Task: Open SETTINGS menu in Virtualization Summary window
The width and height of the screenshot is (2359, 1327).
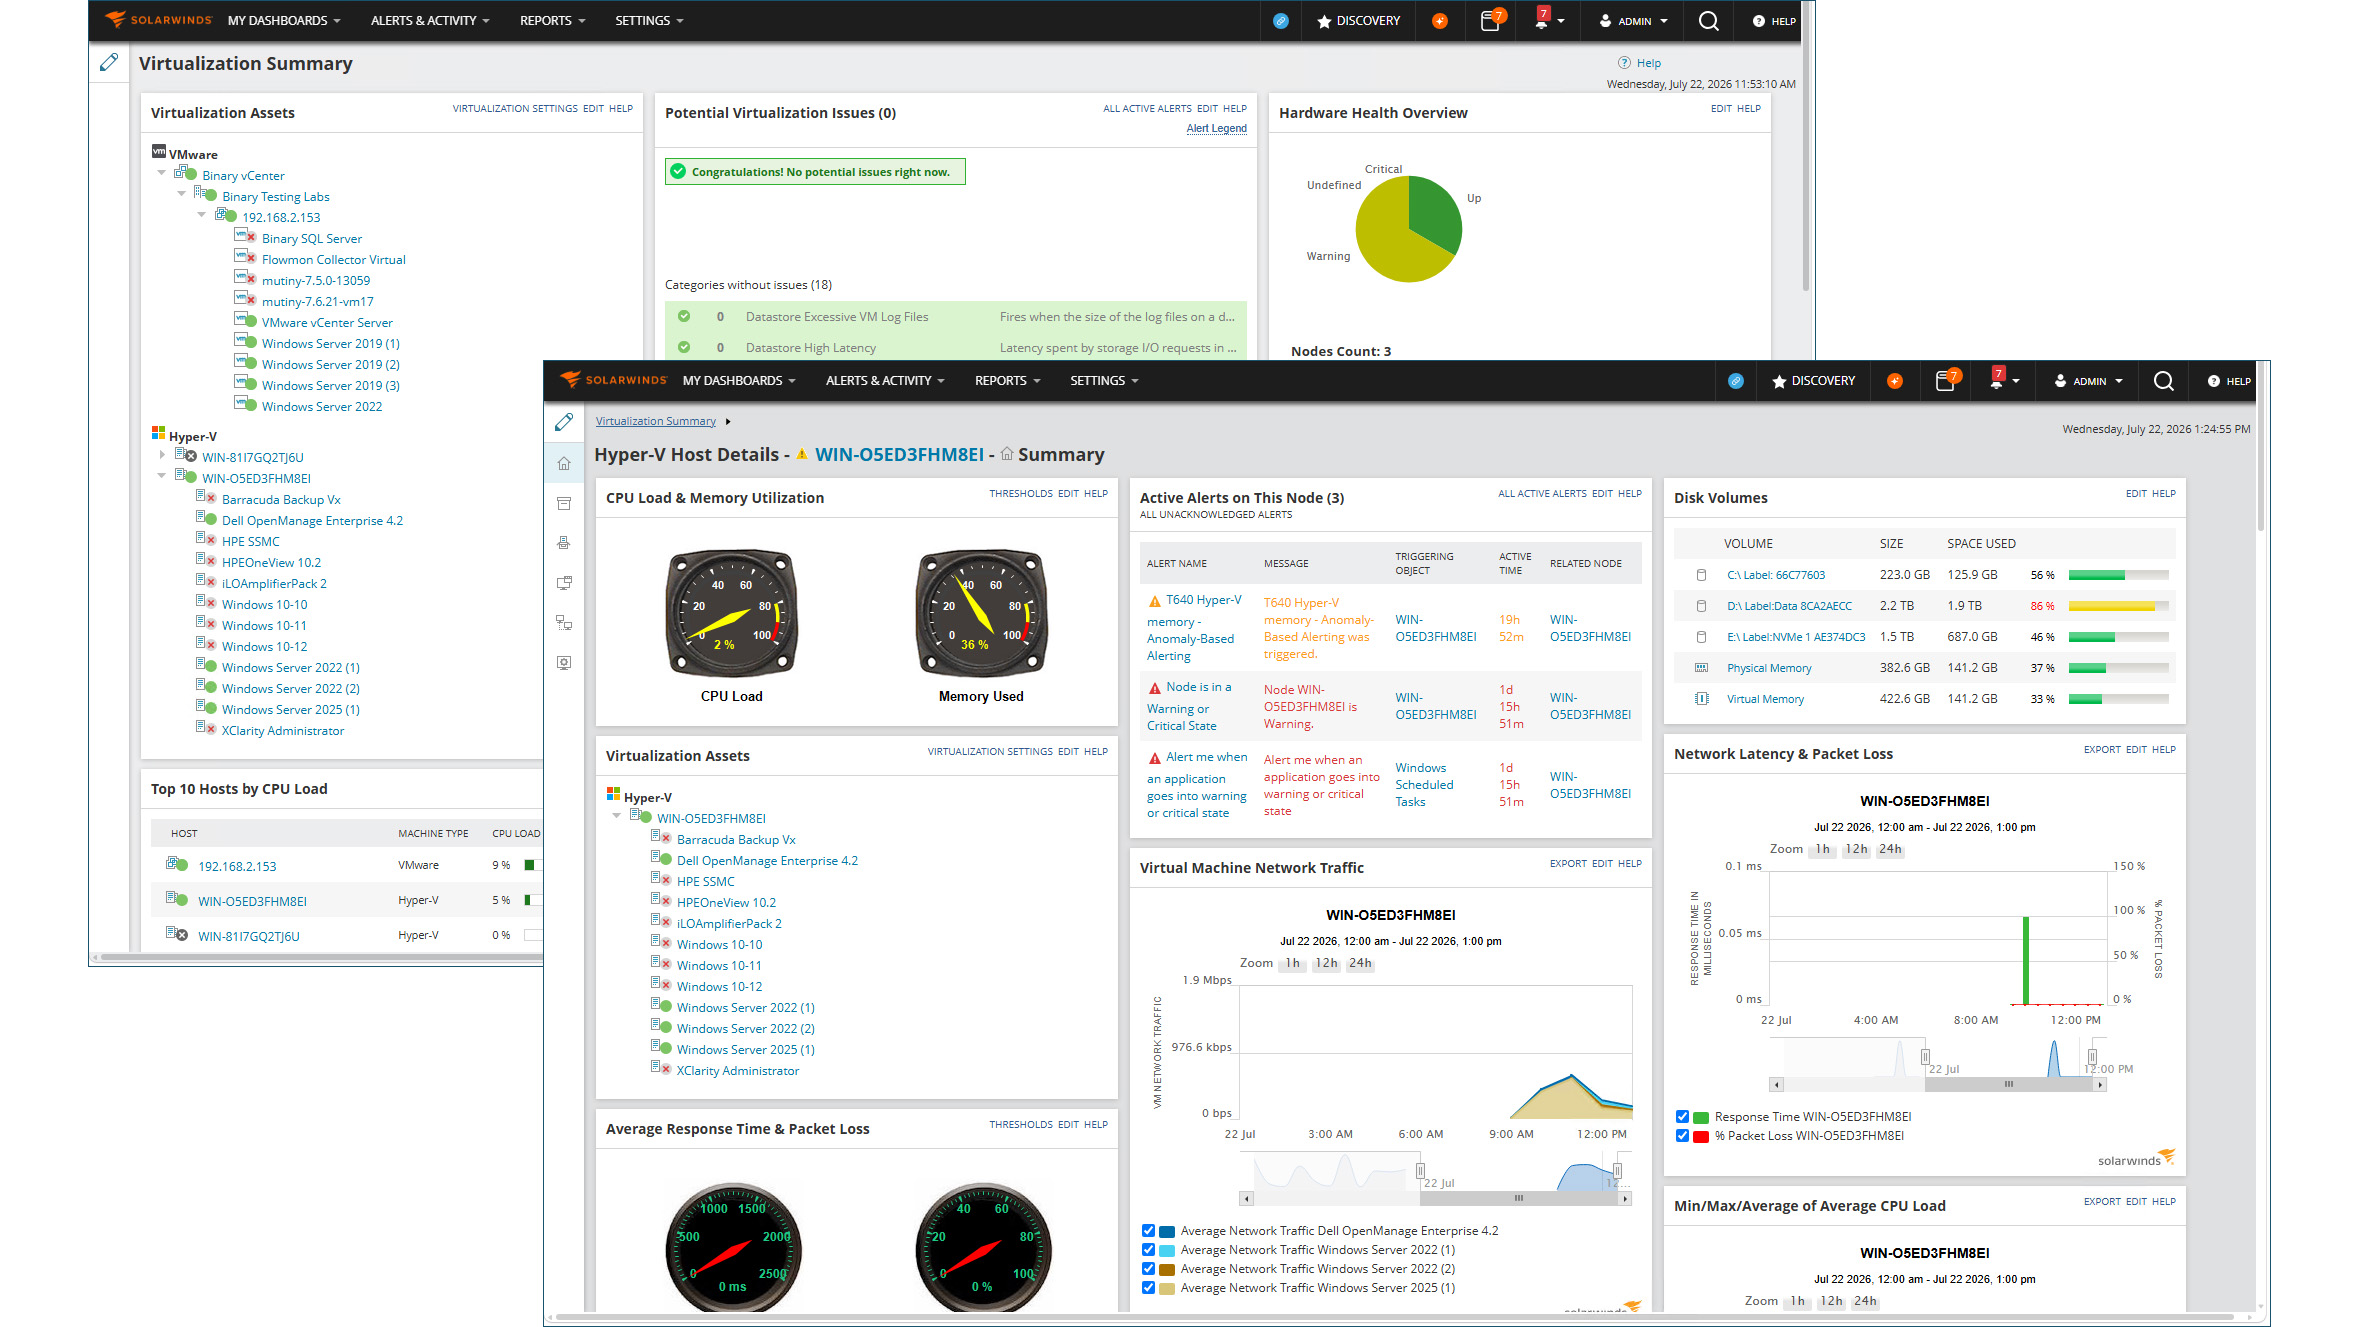Action: pos(649,21)
